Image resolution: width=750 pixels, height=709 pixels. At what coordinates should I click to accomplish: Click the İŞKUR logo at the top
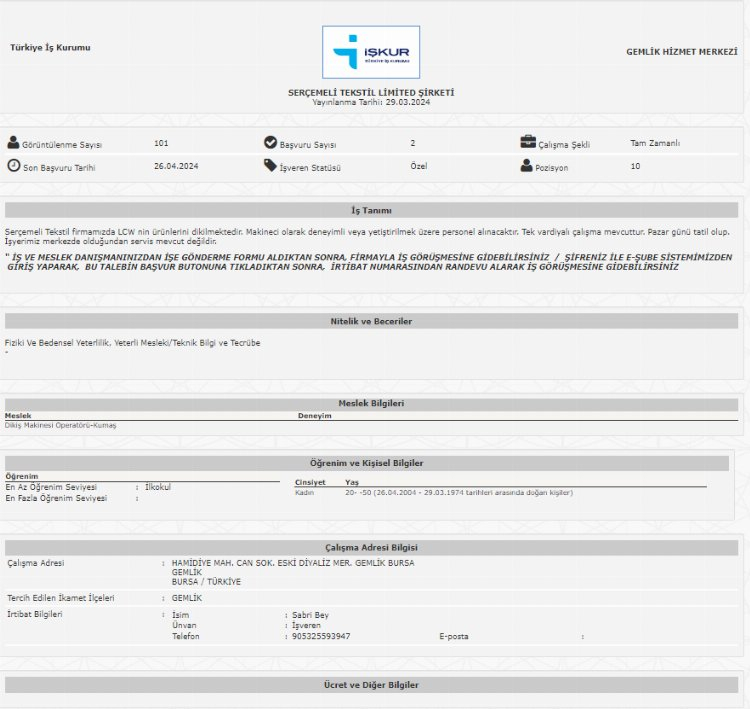[x=371, y=52]
